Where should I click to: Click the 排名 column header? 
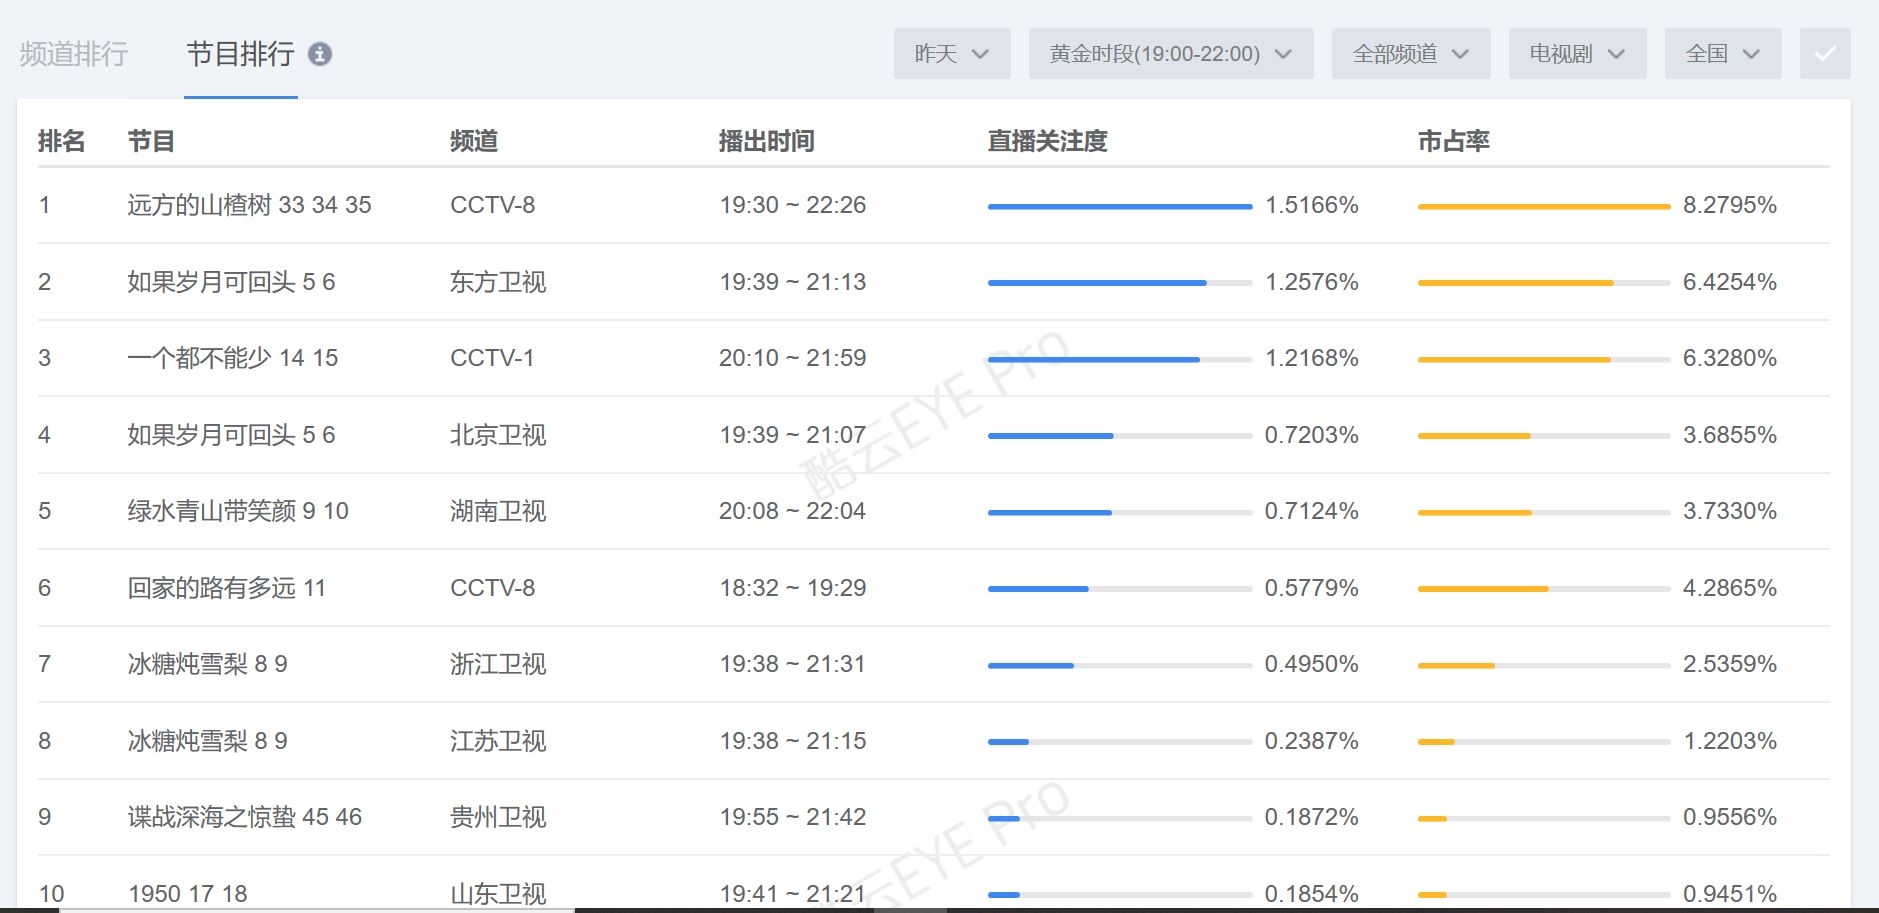tap(62, 141)
